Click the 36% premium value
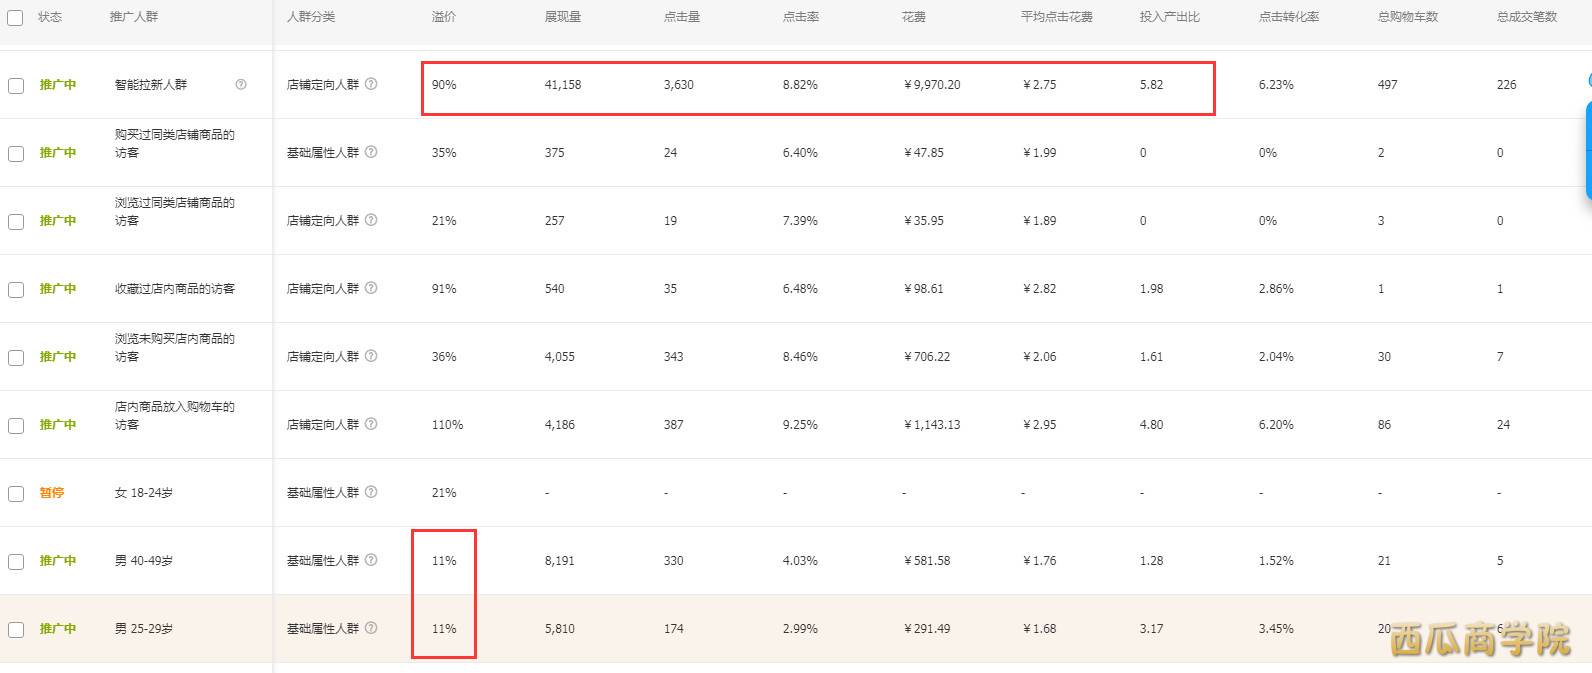Image resolution: width=1592 pixels, height=673 pixels. coord(444,357)
